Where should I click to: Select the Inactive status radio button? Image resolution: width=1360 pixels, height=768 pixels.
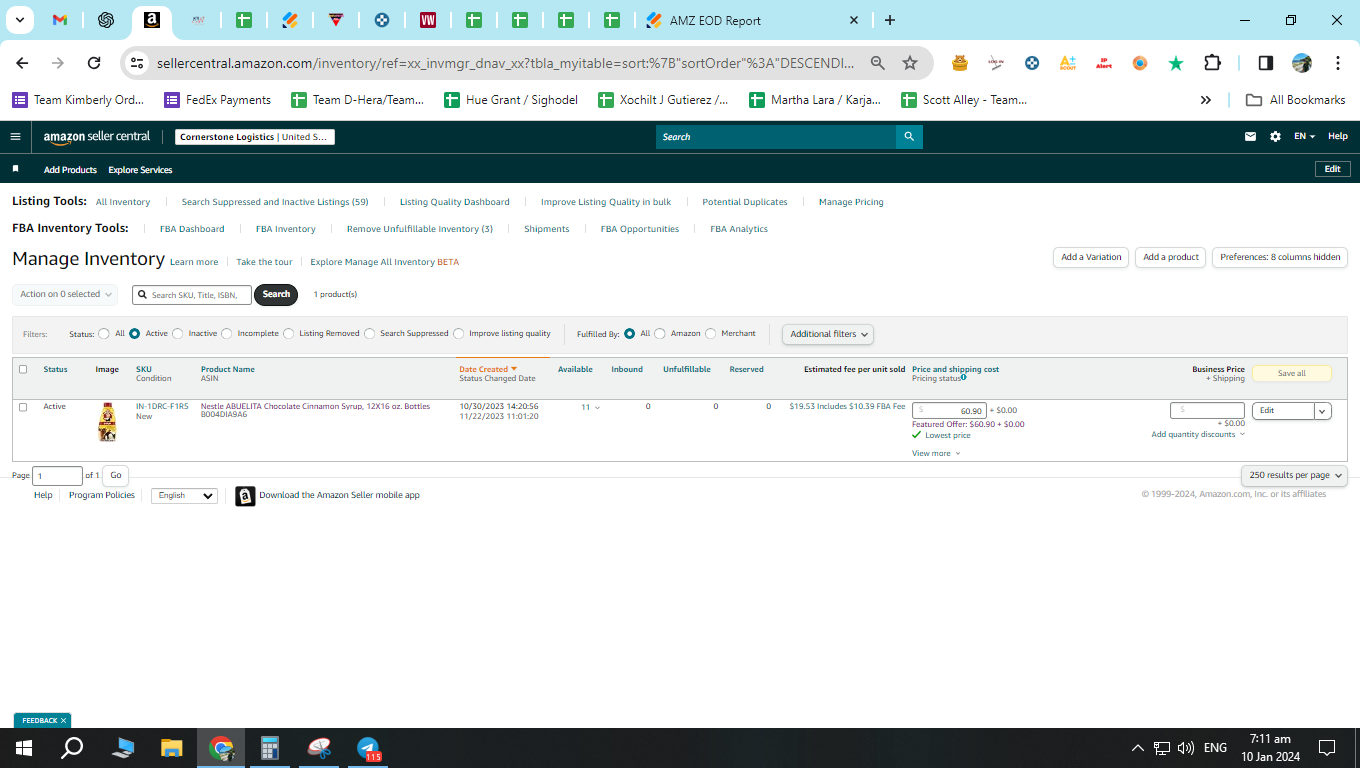tap(178, 334)
